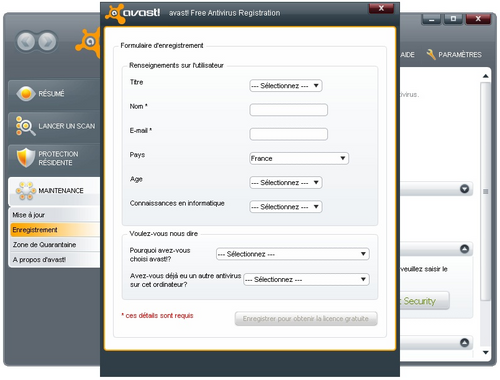Open 'Pourquoi avez-vous choisi avast!' dropdown
Image resolution: width=500 pixels, height=380 pixels.
click(293, 254)
